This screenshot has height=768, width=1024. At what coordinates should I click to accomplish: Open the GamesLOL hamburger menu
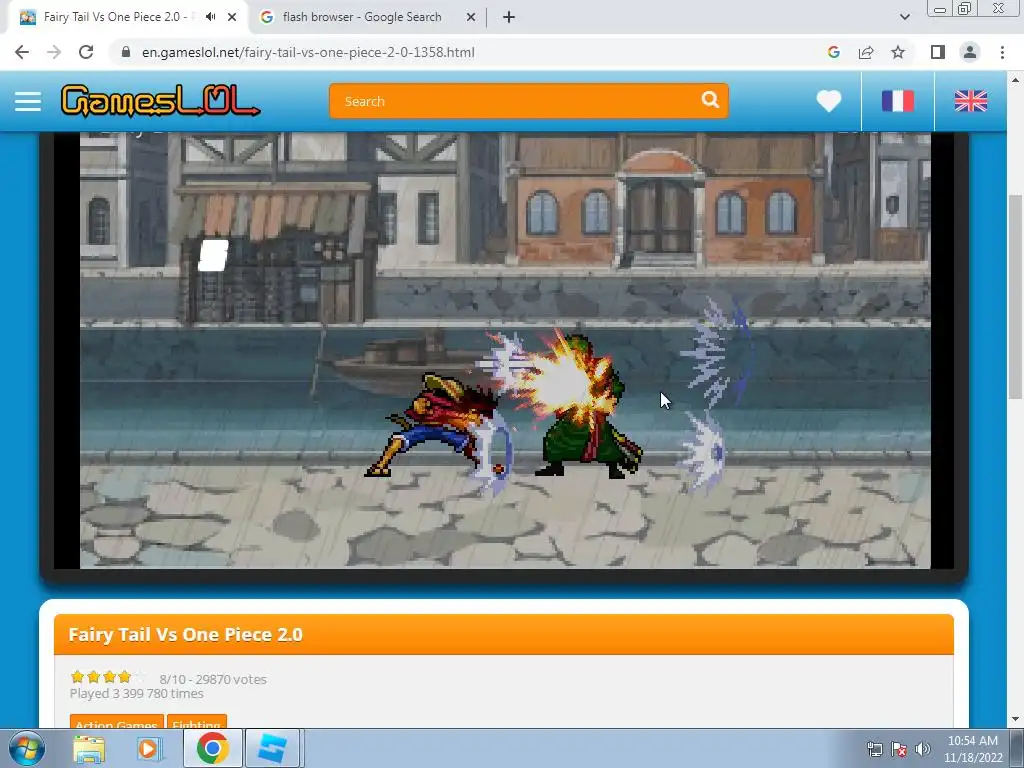[x=27, y=101]
